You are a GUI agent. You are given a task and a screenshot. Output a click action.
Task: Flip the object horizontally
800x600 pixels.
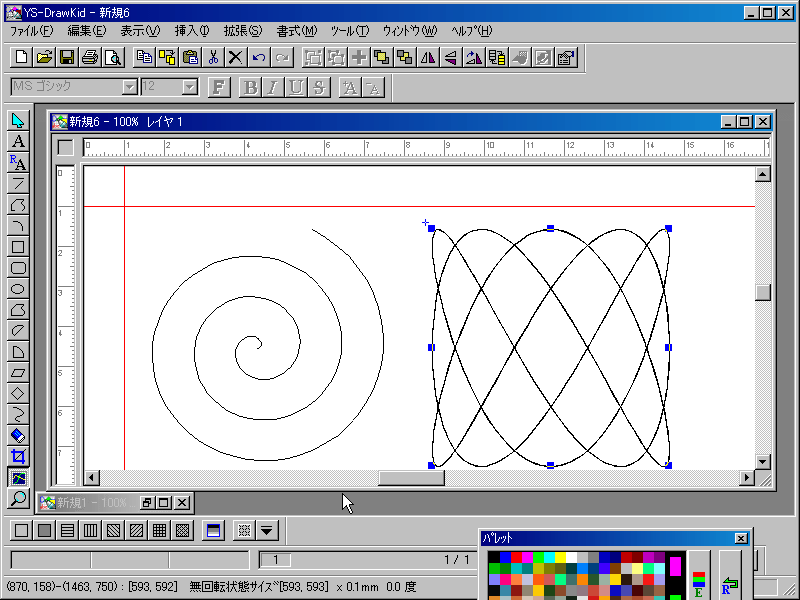pos(428,57)
